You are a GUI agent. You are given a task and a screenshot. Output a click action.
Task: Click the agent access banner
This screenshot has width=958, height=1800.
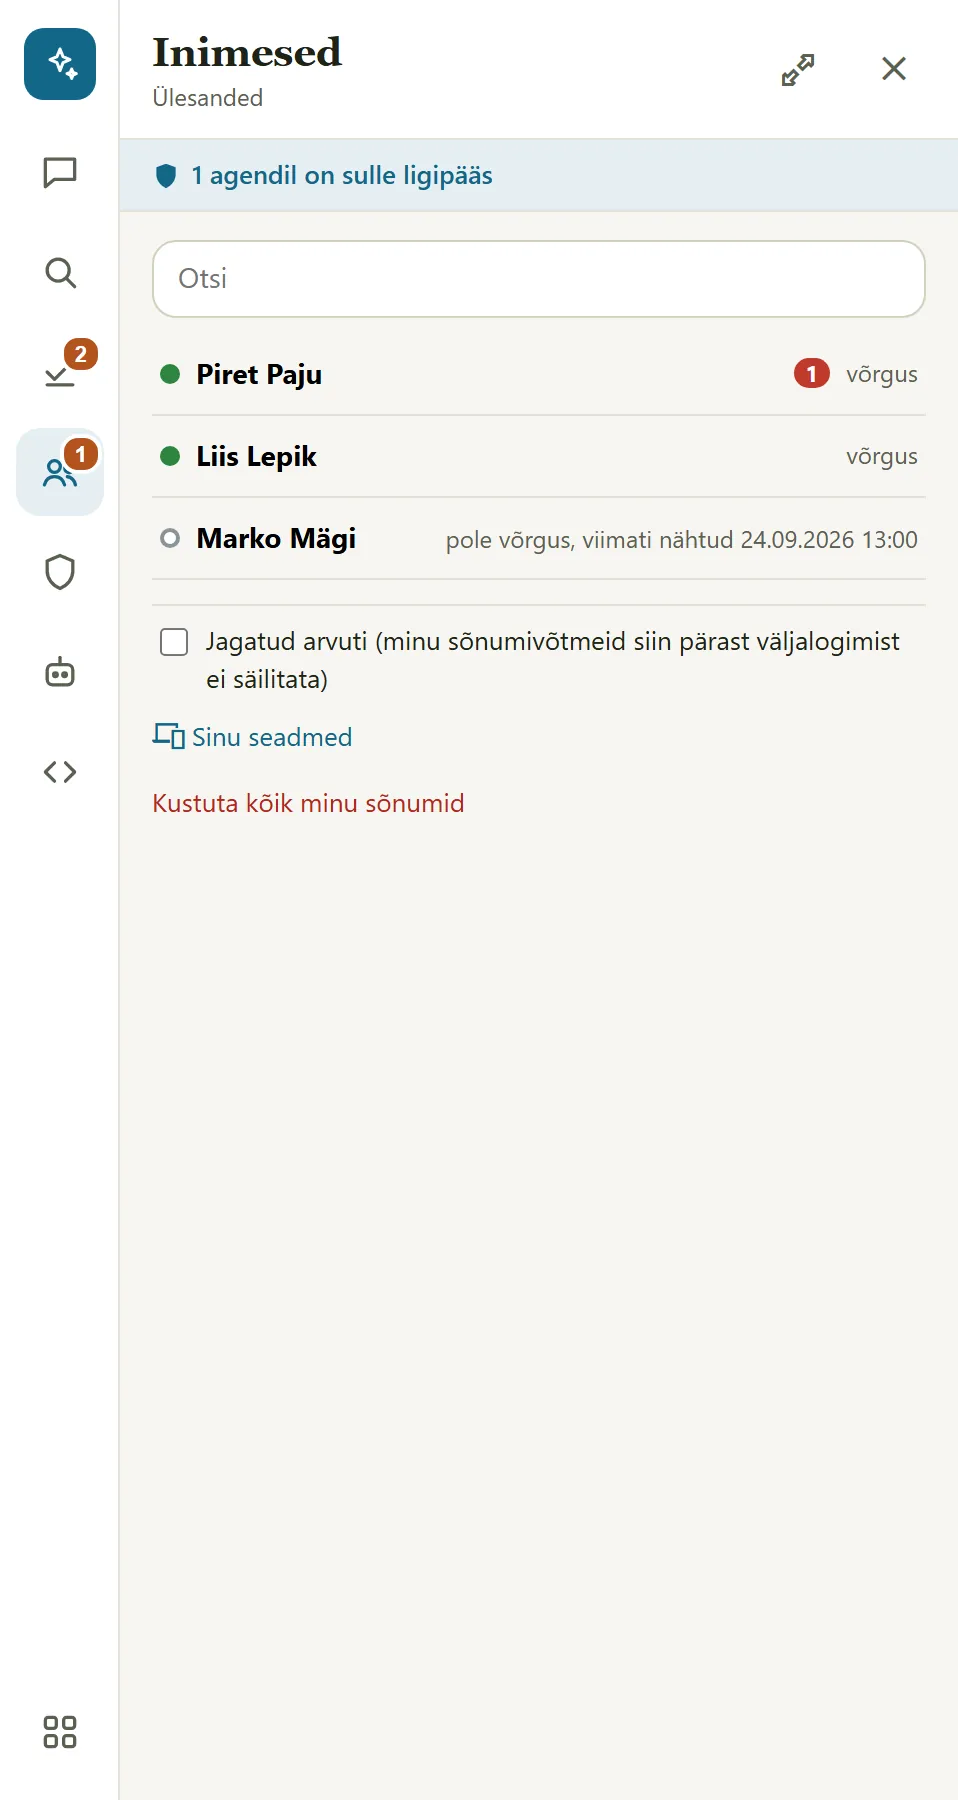pyautogui.click(x=539, y=175)
